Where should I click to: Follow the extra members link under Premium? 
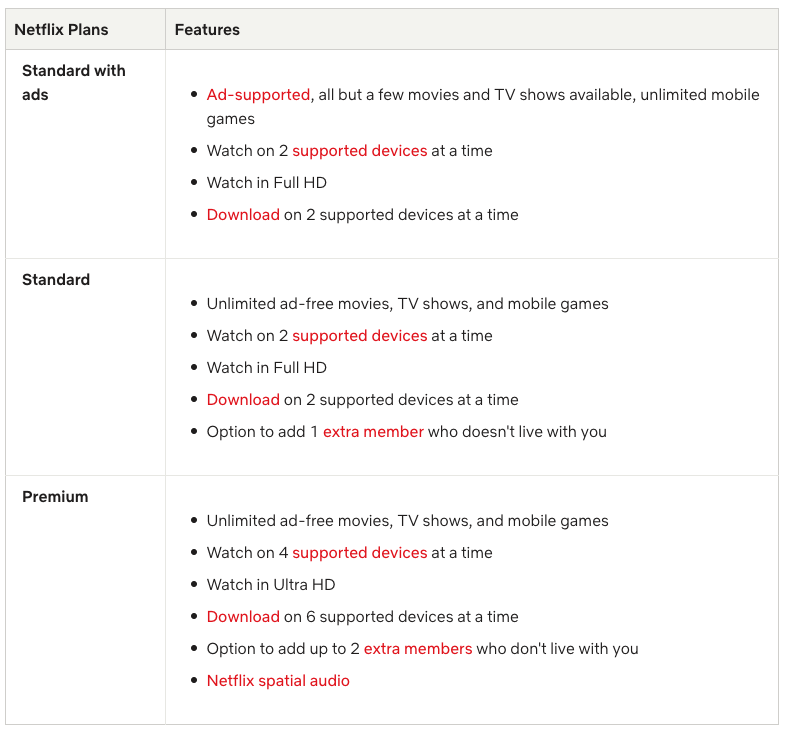(x=417, y=649)
